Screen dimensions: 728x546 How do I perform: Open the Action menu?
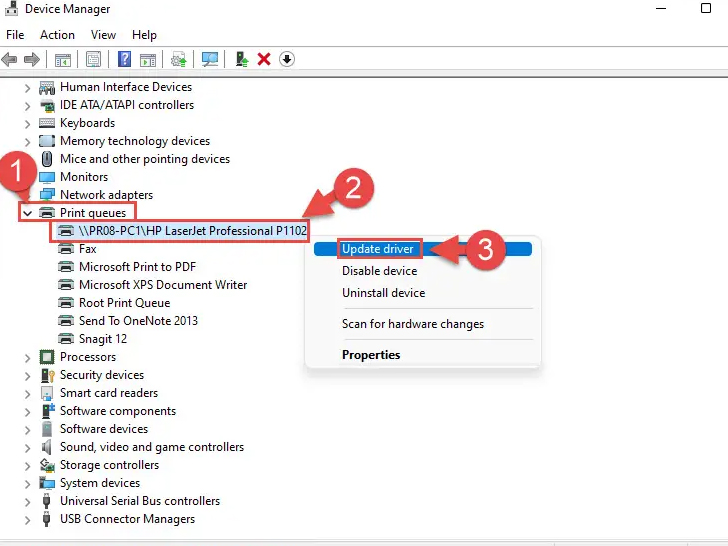[x=57, y=35]
